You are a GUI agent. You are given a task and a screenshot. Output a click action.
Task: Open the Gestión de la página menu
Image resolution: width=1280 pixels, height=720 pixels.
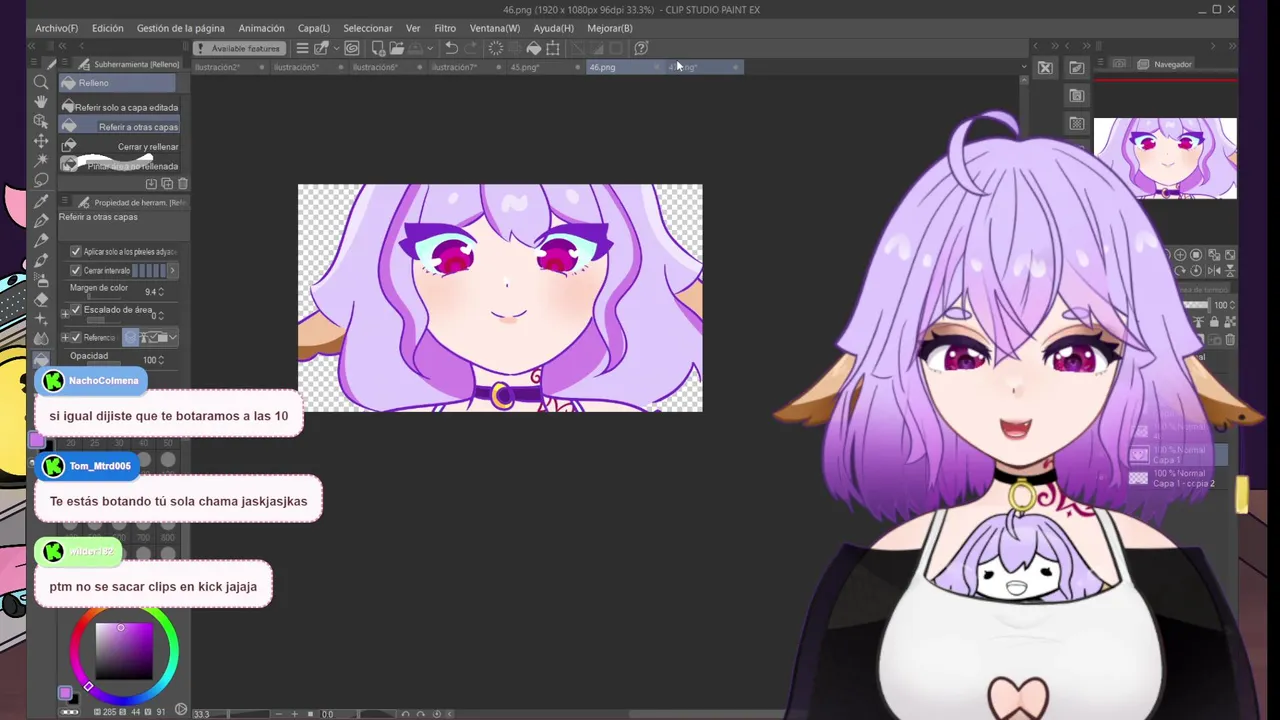[180, 28]
